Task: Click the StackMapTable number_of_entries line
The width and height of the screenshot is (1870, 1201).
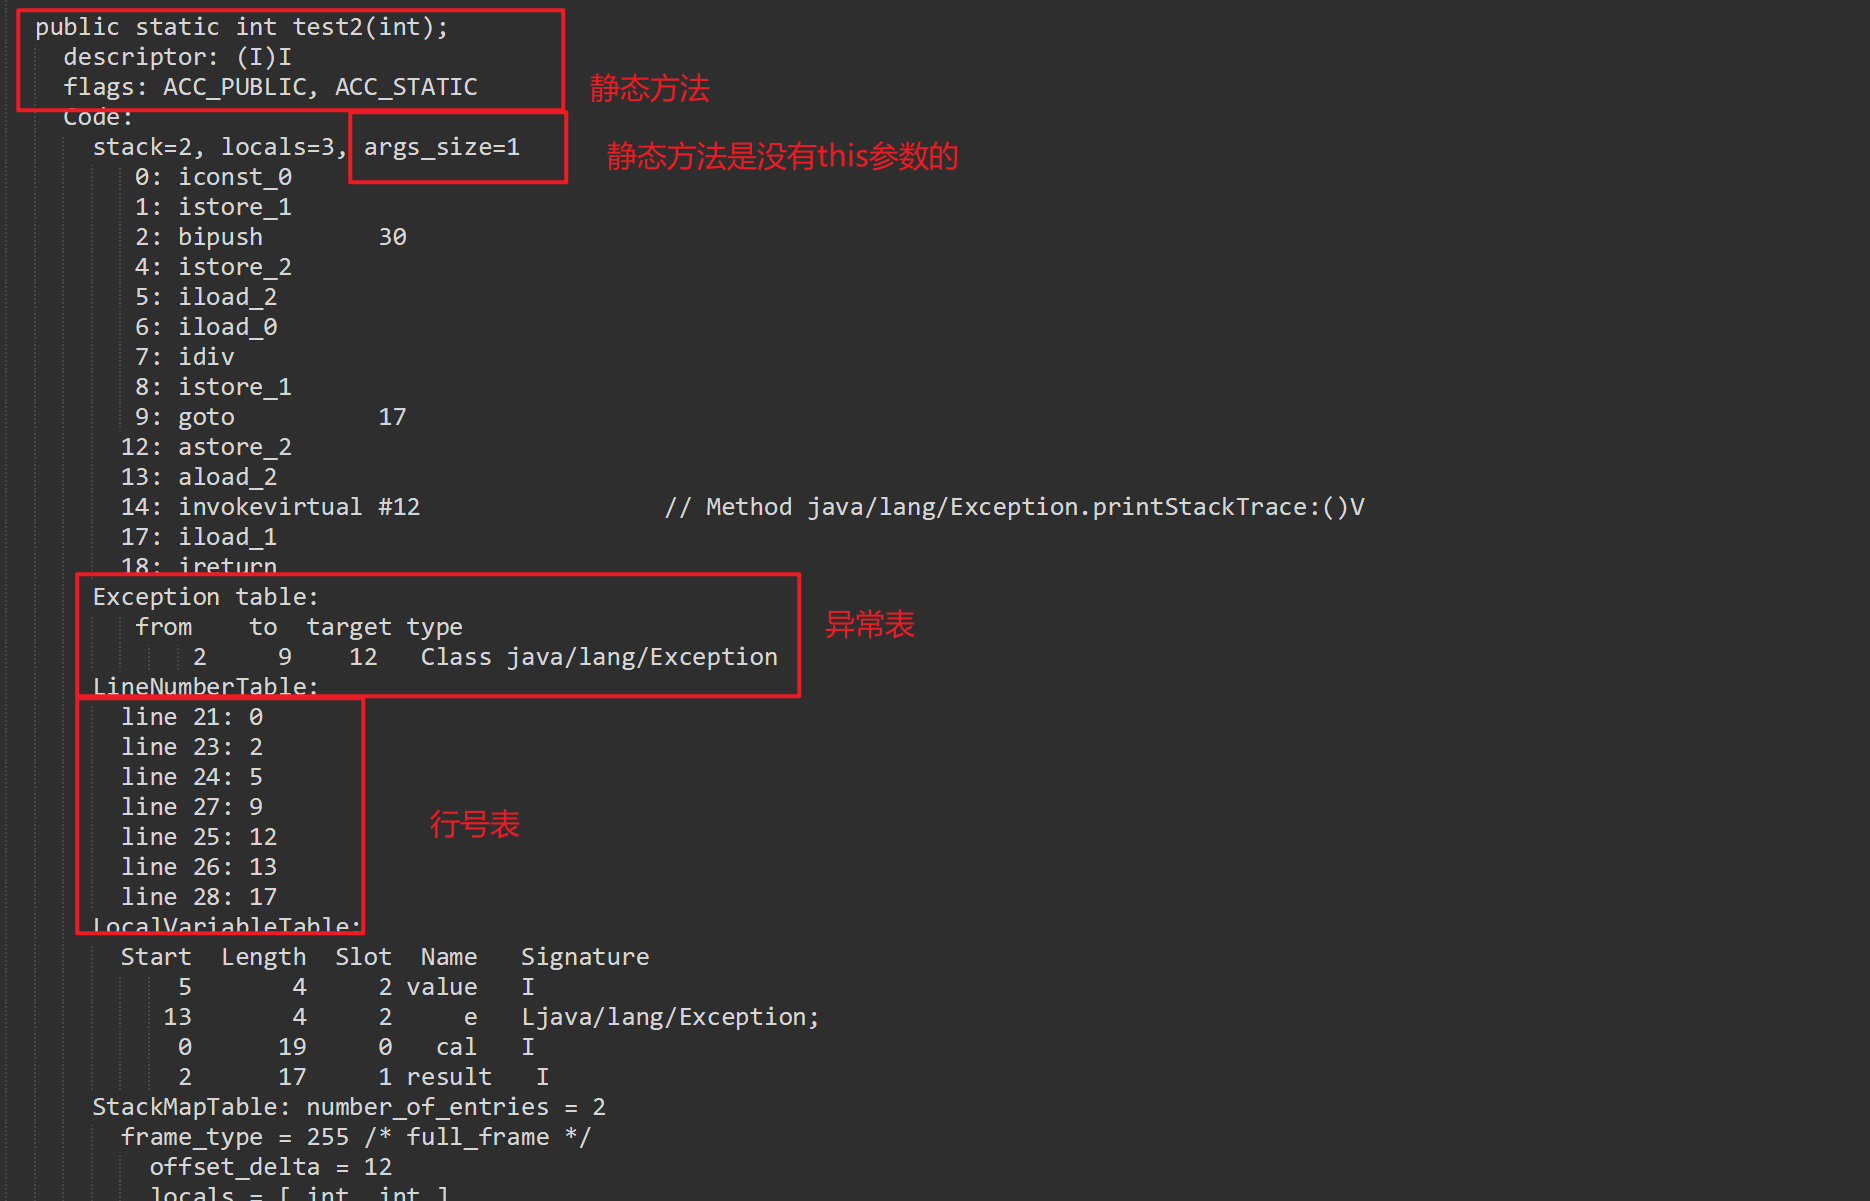Action: click(348, 1107)
